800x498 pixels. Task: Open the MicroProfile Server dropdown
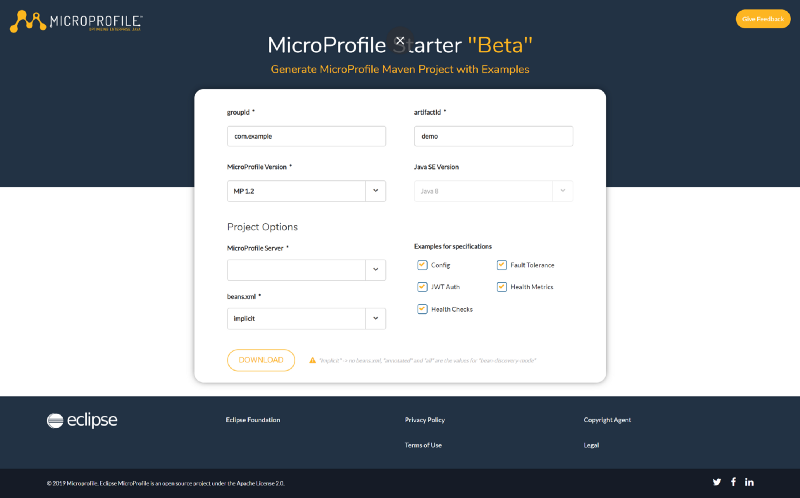(375, 270)
